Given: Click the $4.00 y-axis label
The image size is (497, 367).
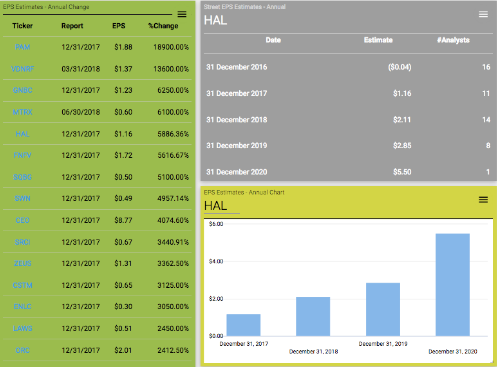Looking at the screenshot, I should coord(216,261).
